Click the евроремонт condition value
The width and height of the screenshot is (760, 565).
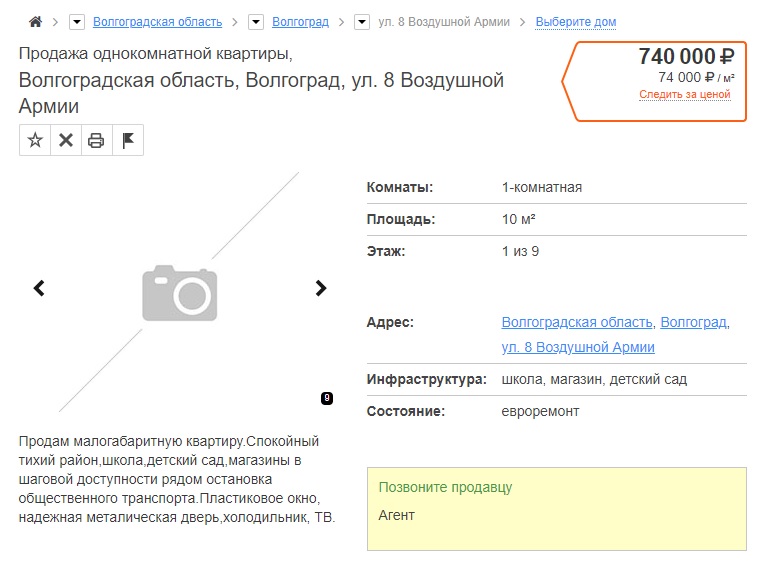(540, 411)
